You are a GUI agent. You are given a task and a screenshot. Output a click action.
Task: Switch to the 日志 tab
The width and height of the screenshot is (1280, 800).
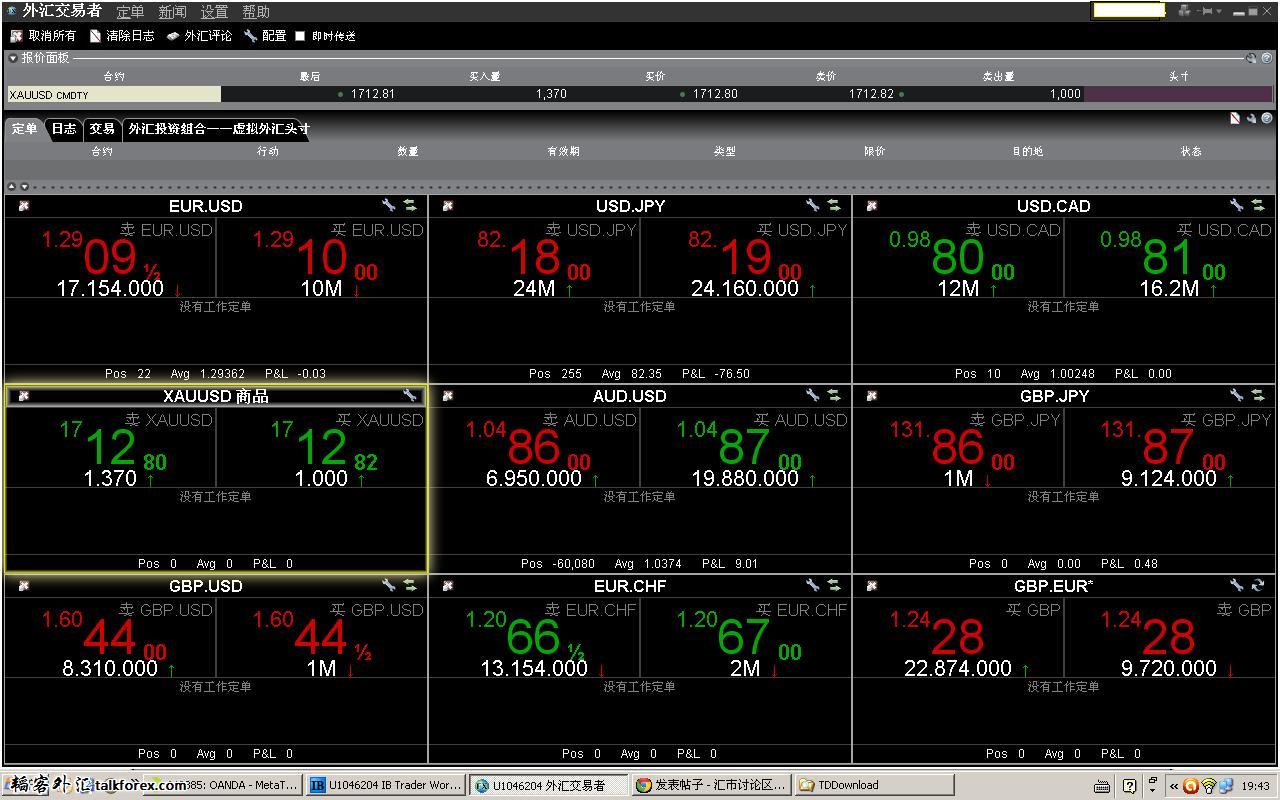[64, 129]
